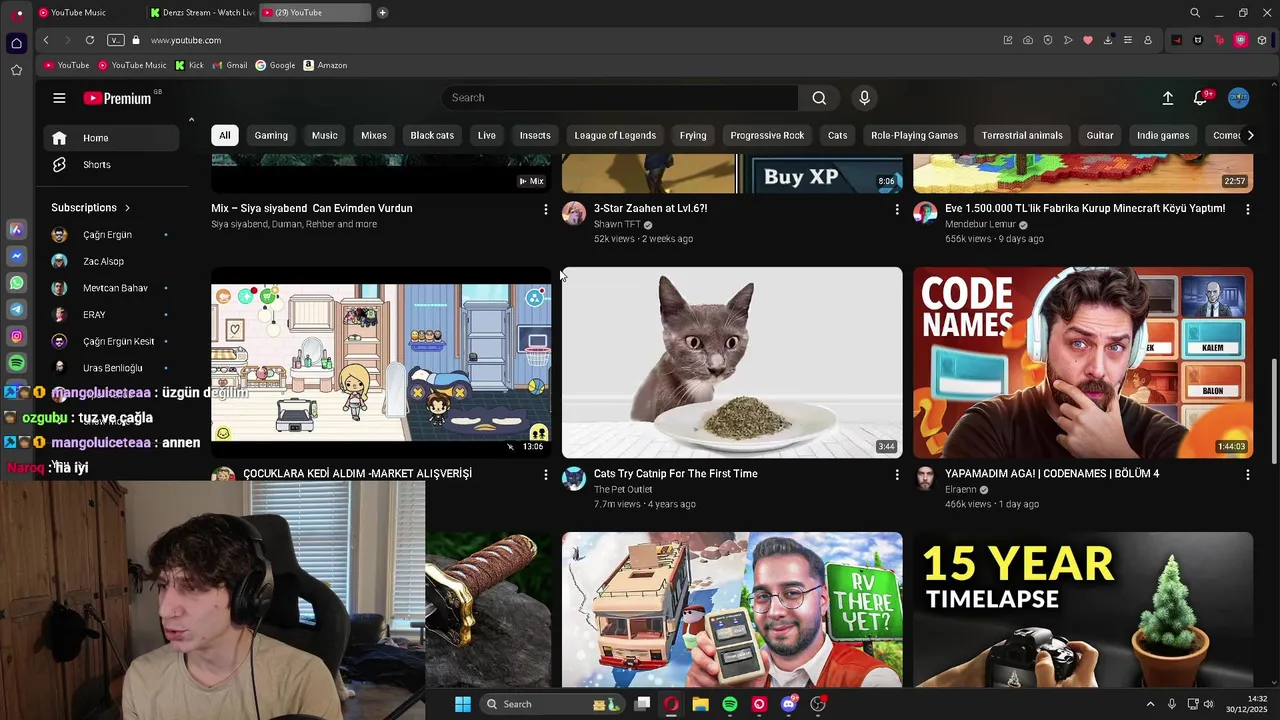This screenshot has height=720, width=1280.
Task: Click the YouTube search input field
Action: [x=620, y=98]
